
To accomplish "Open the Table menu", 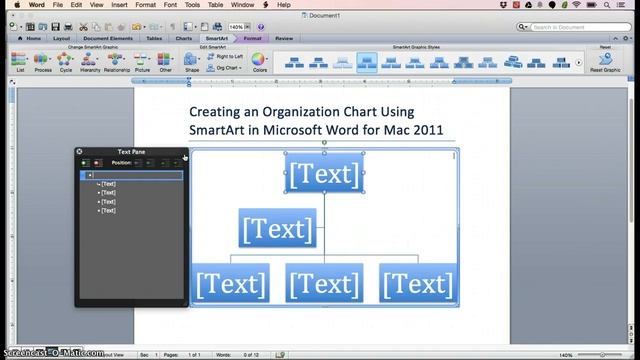I will [215, 5].
